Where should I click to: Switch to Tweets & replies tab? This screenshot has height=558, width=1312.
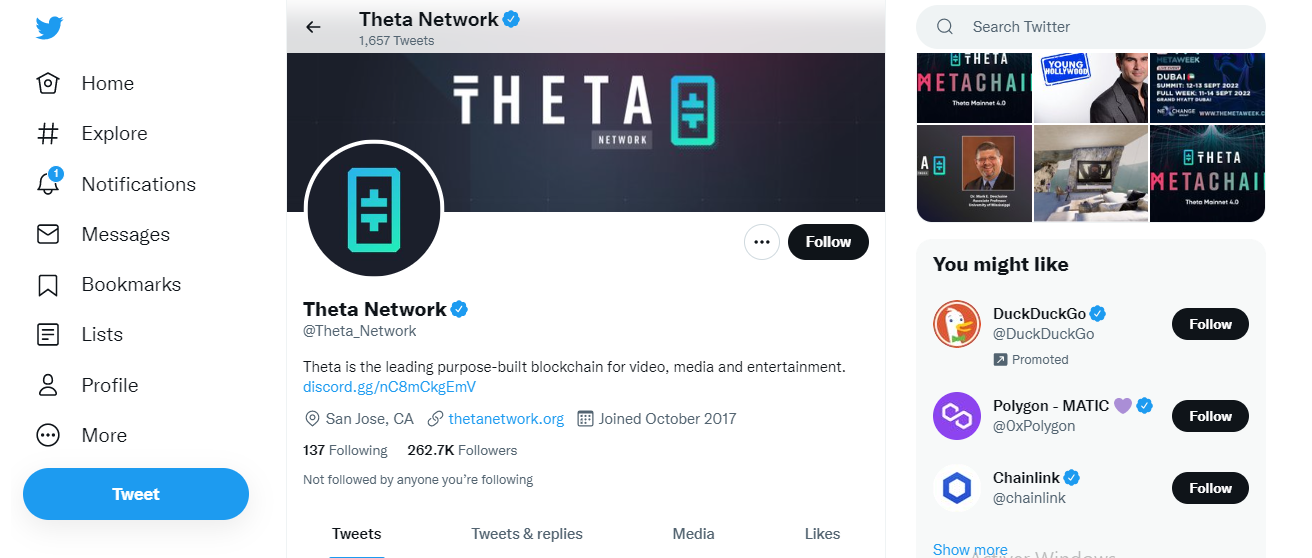click(527, 534)
